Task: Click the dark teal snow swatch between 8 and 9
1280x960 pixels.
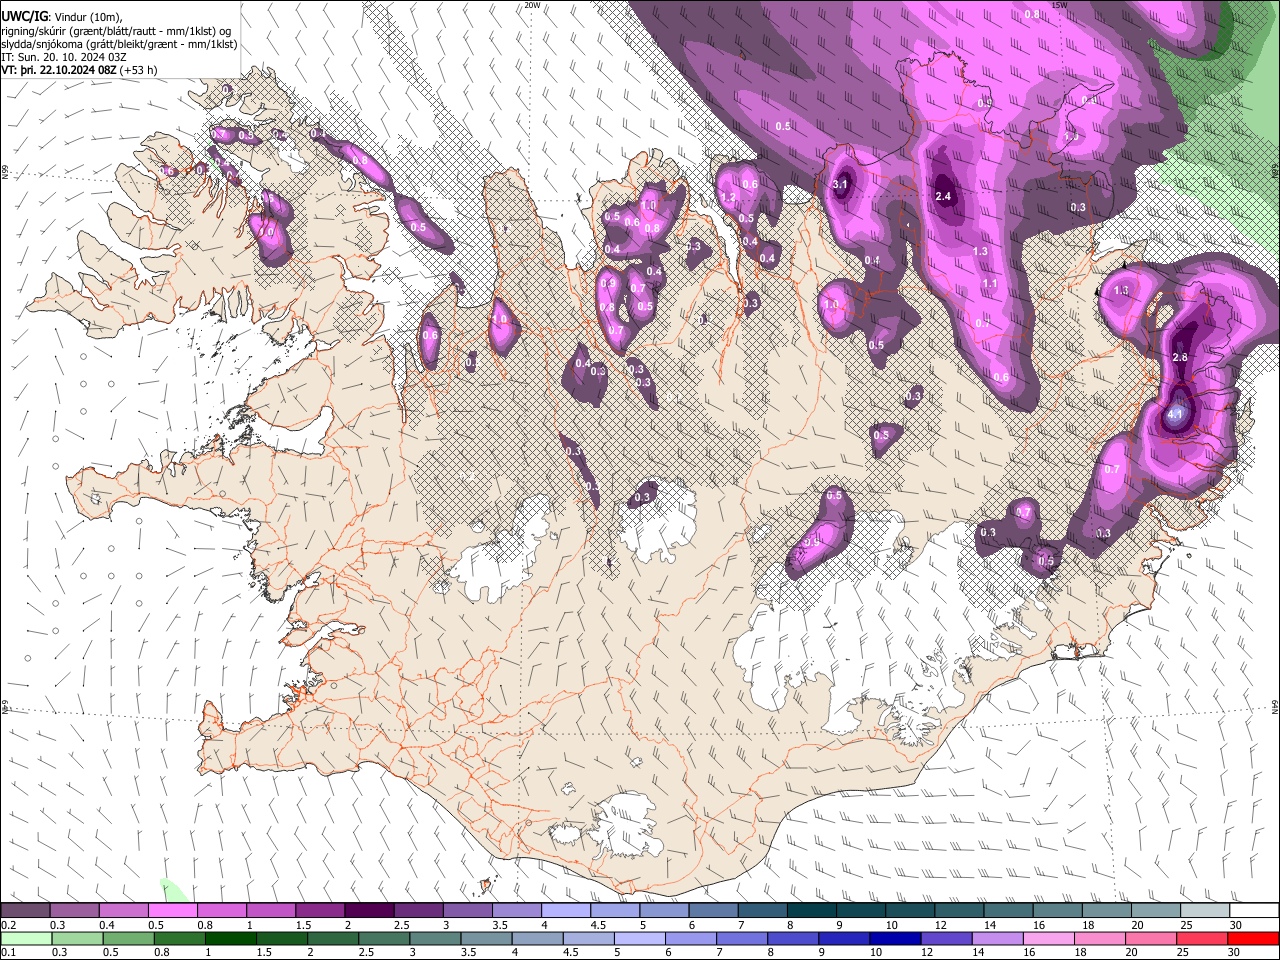Action: [811, 911]
